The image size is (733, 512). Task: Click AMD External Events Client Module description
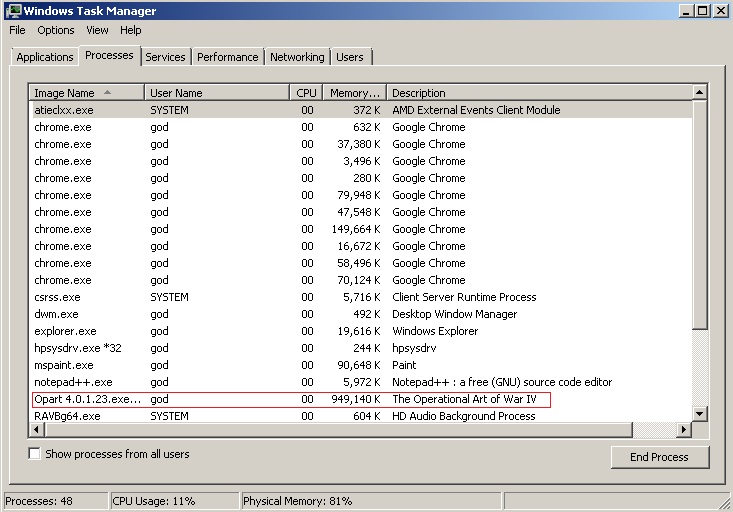[x=476, y=110]
